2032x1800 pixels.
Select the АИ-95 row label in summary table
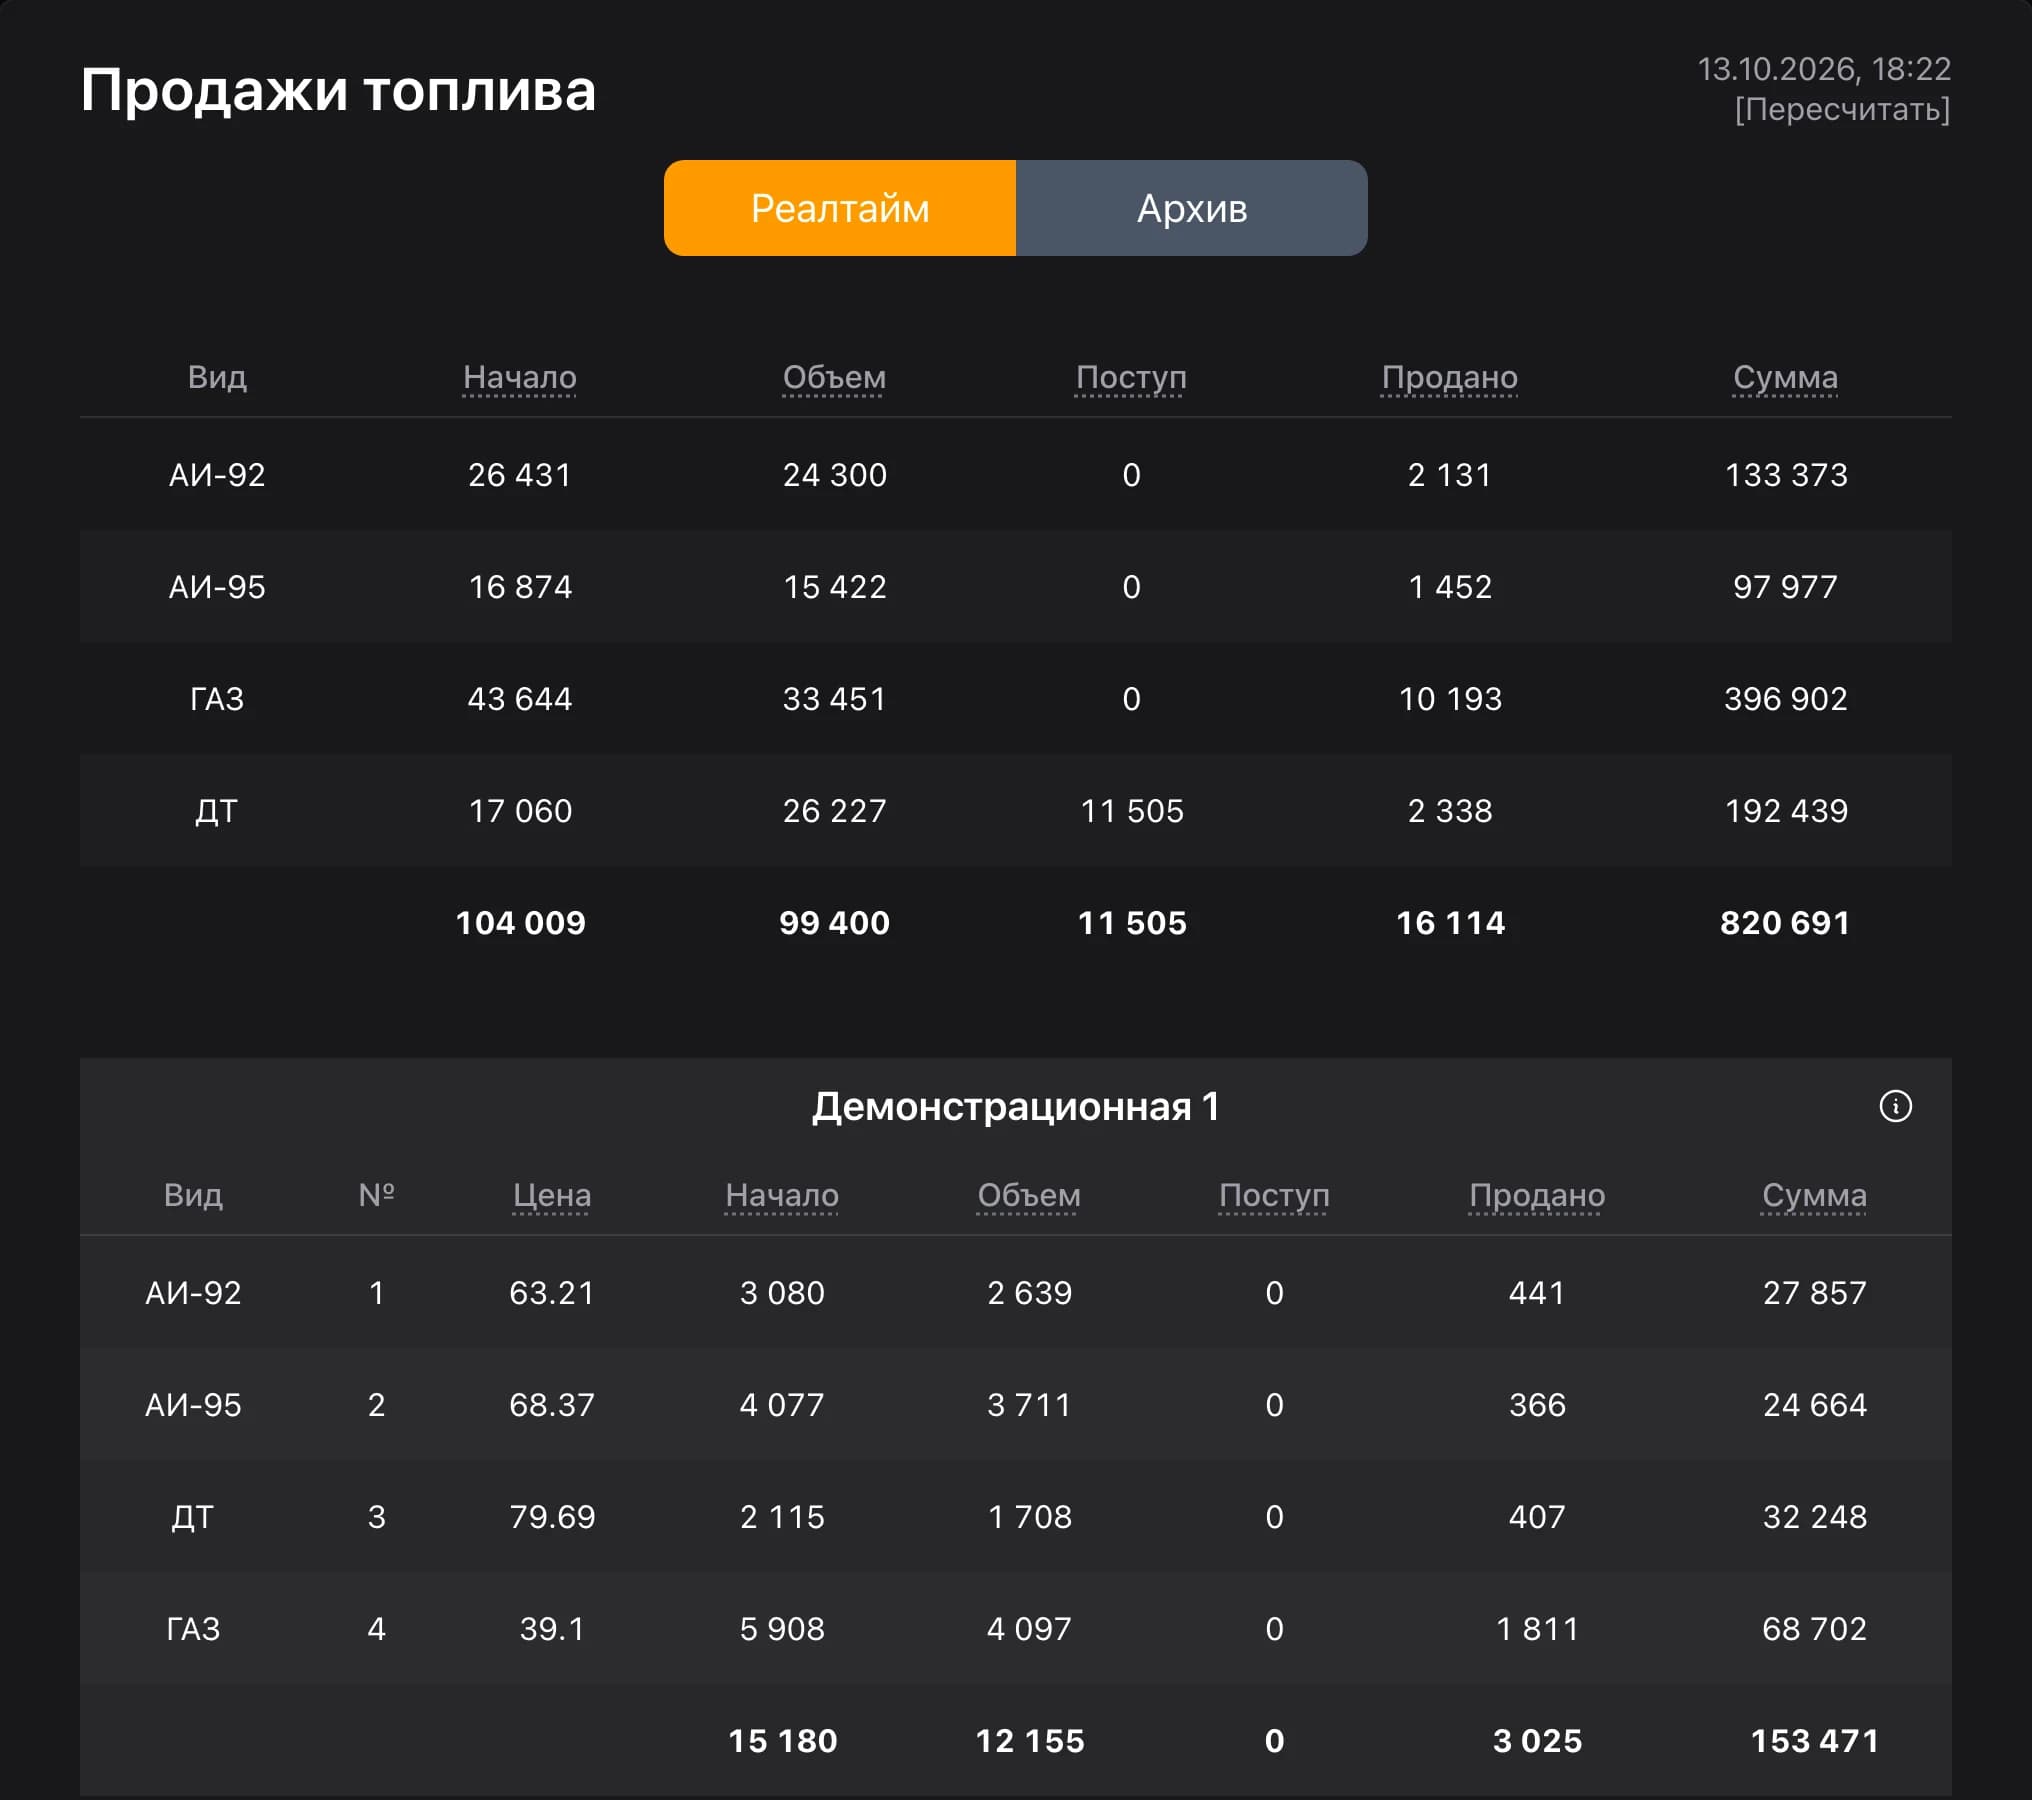point(217,587)
